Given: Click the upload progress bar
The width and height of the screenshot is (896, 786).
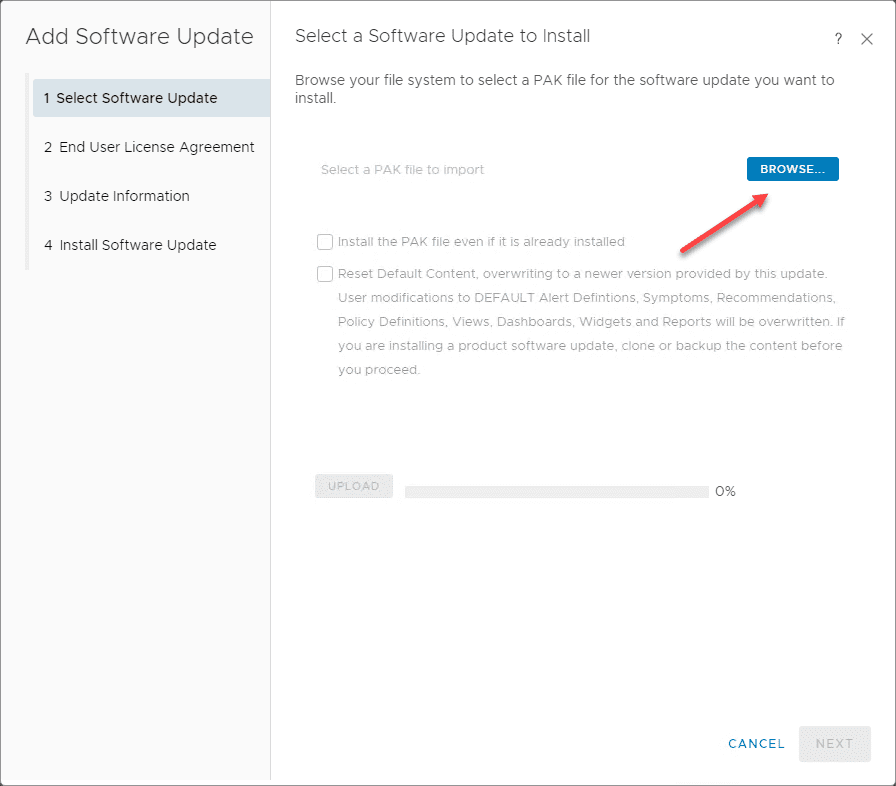Looking at the screenshot, I should pyautogui.click(x=556, y=492).
